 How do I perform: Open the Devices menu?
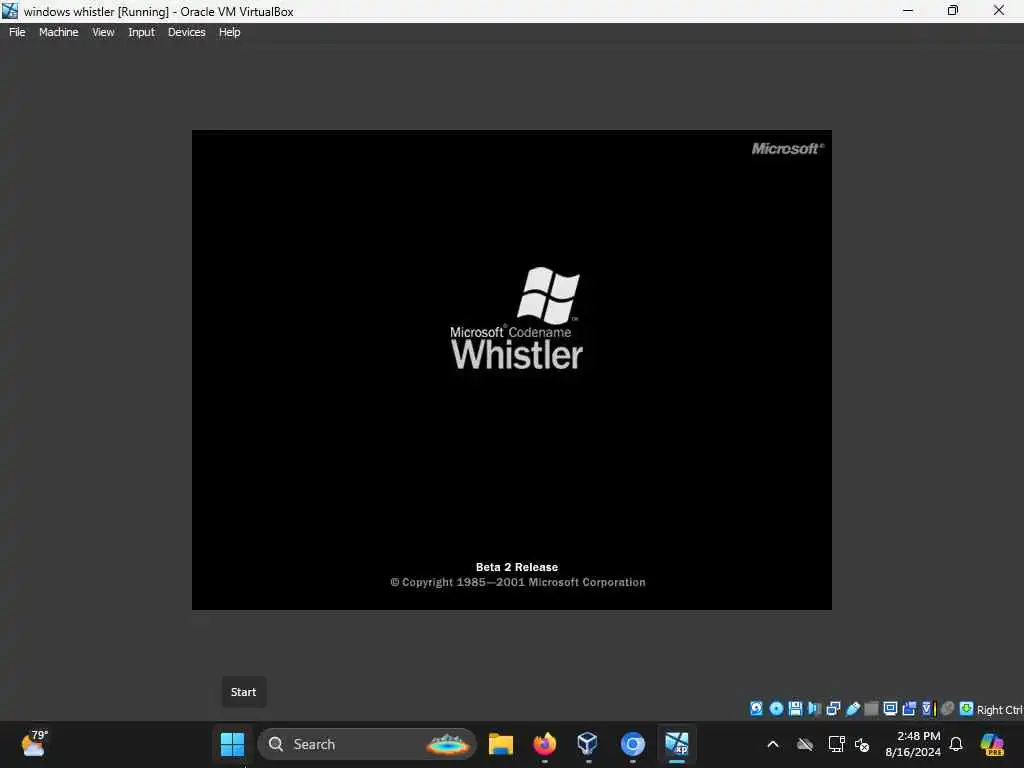point(186,32)
